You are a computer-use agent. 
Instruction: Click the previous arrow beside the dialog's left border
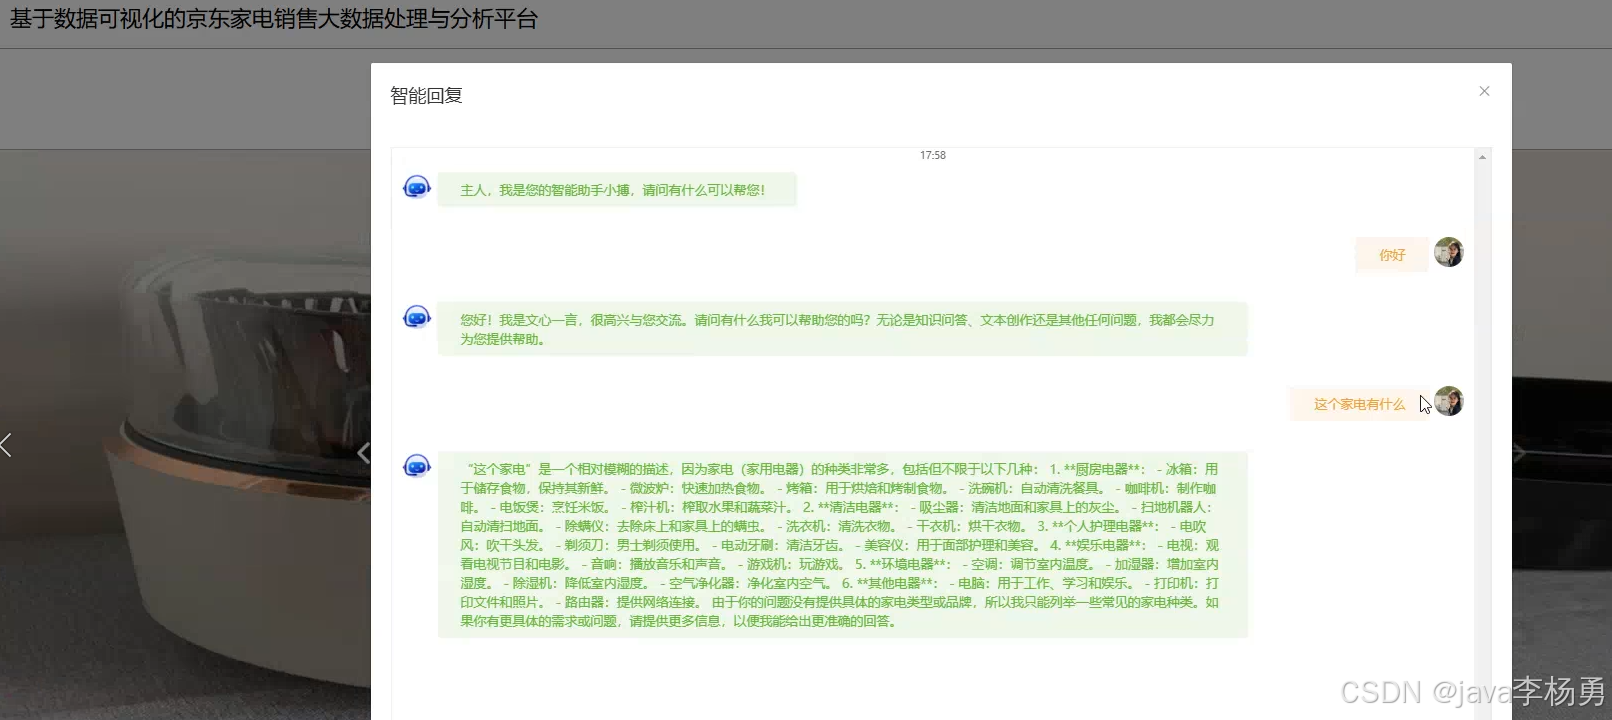tap(363, 453)
